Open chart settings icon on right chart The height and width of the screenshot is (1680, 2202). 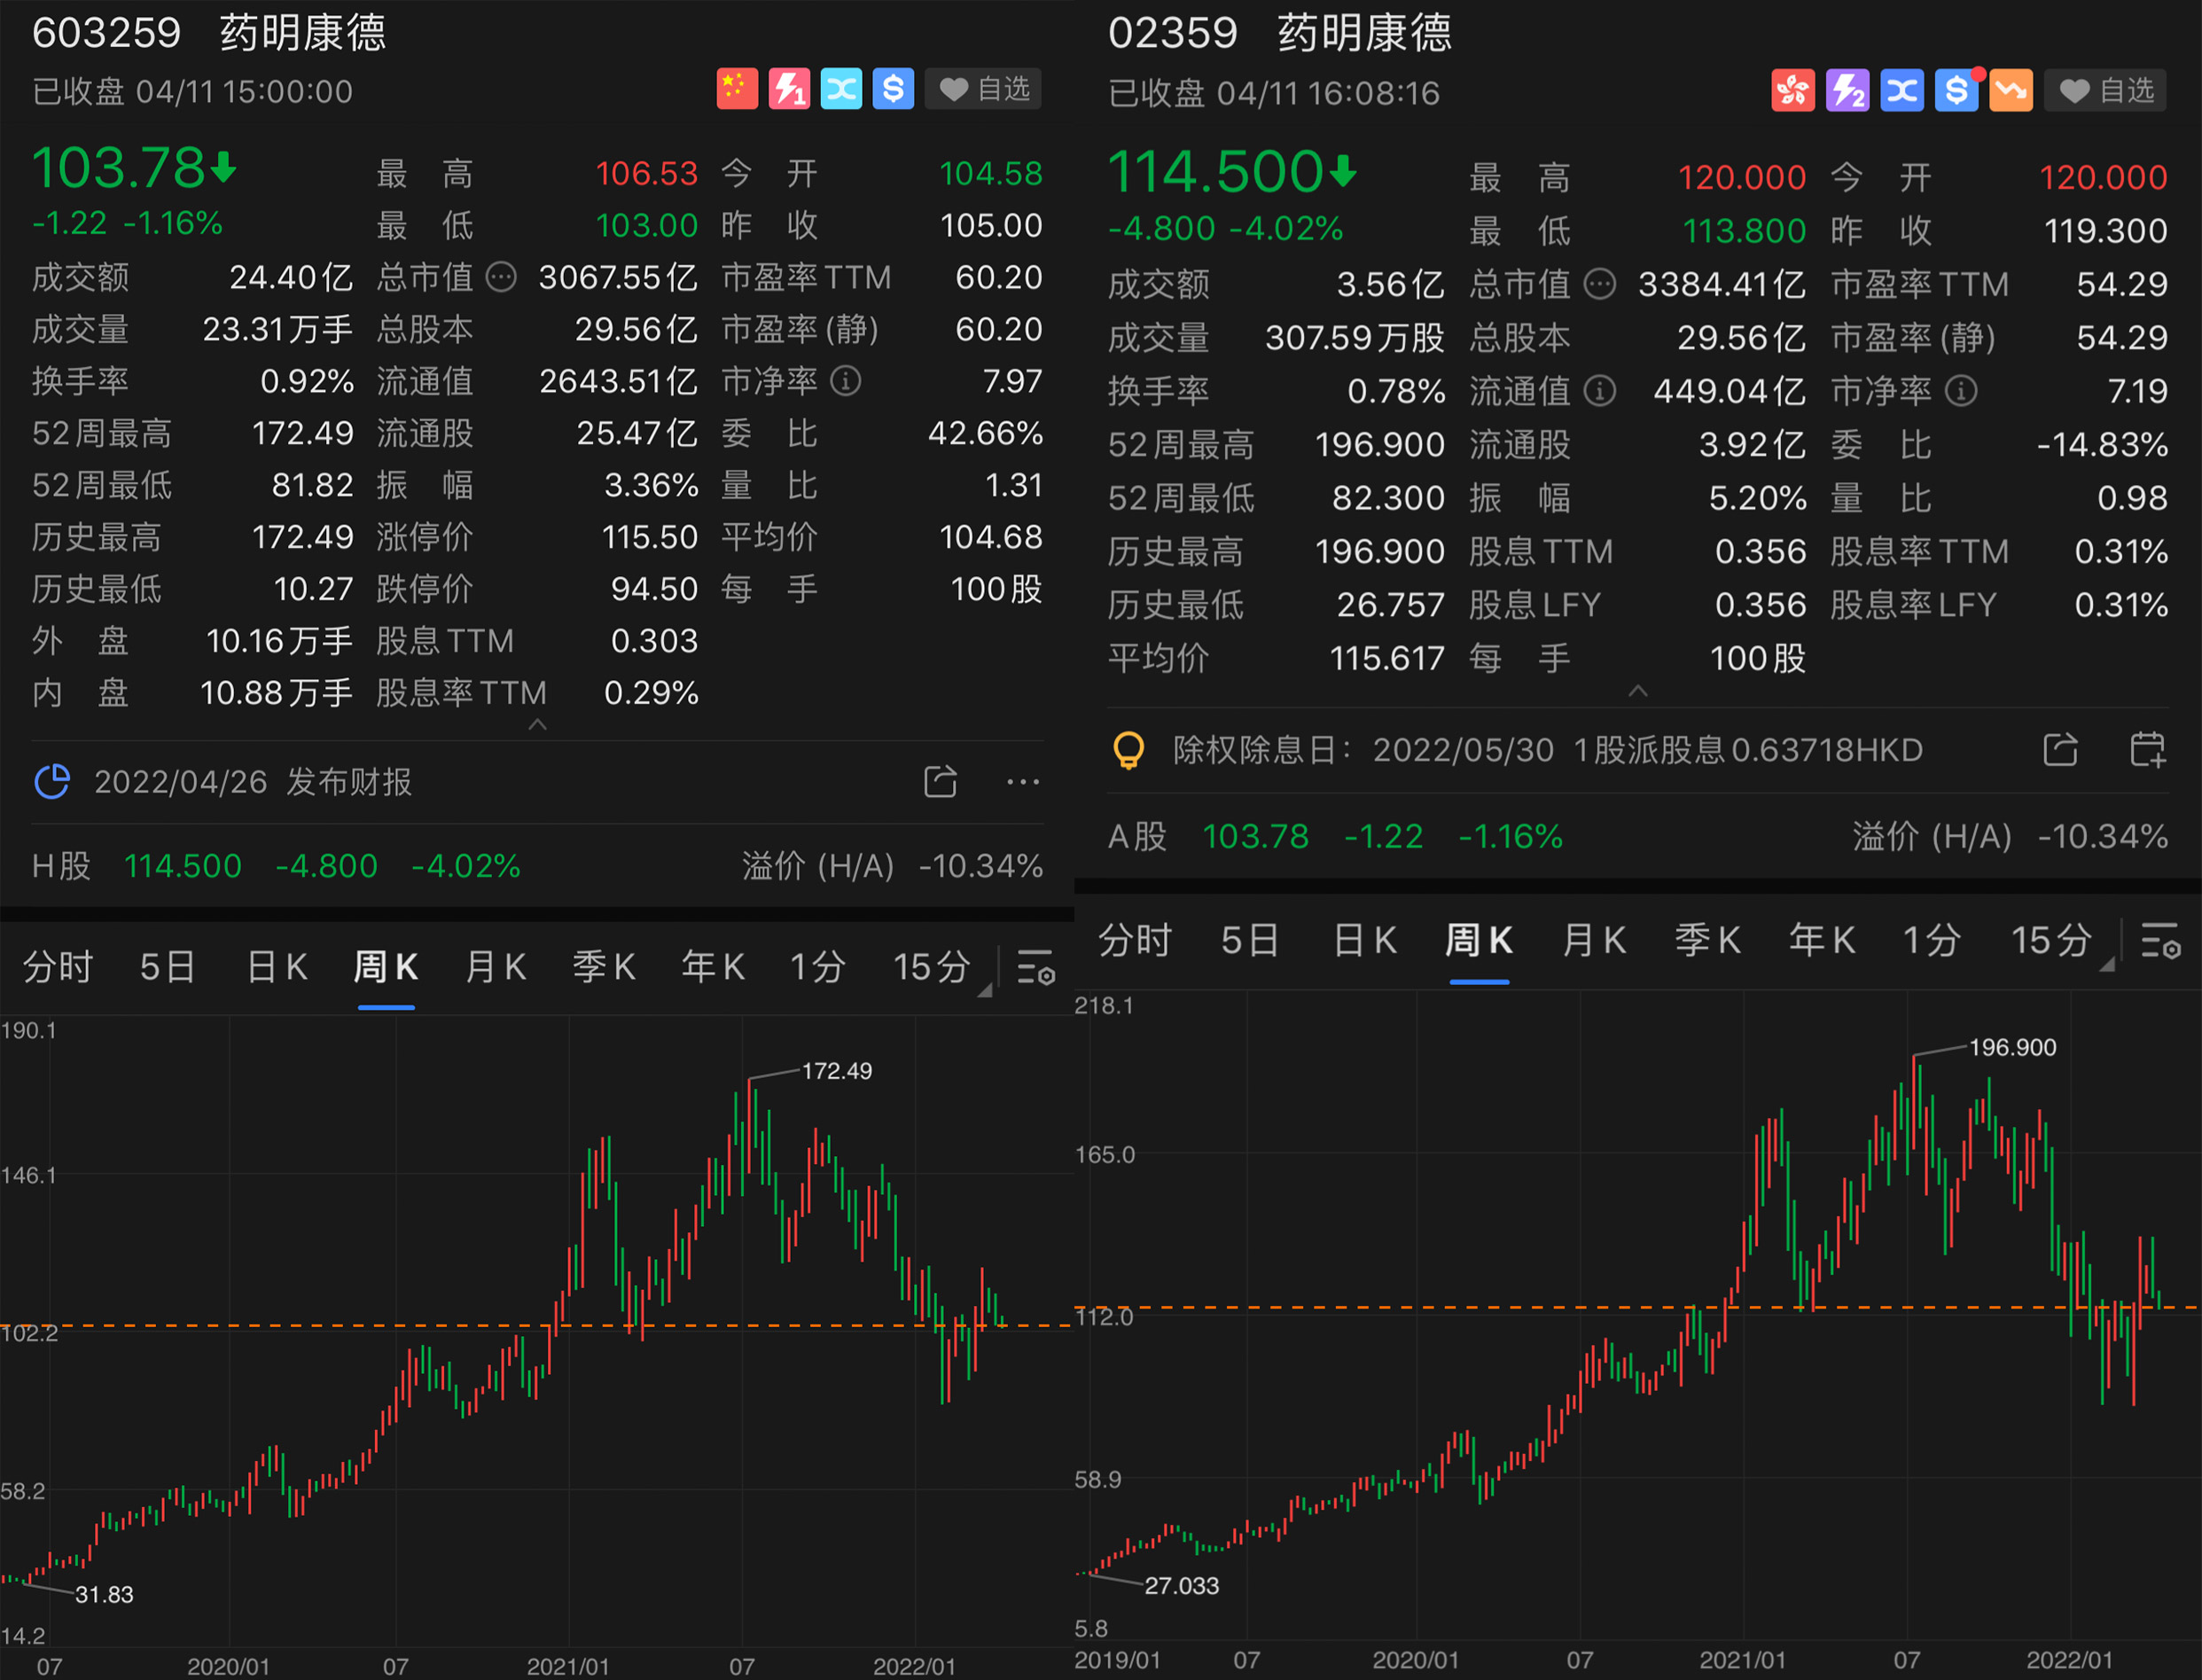coord(2160,942)
